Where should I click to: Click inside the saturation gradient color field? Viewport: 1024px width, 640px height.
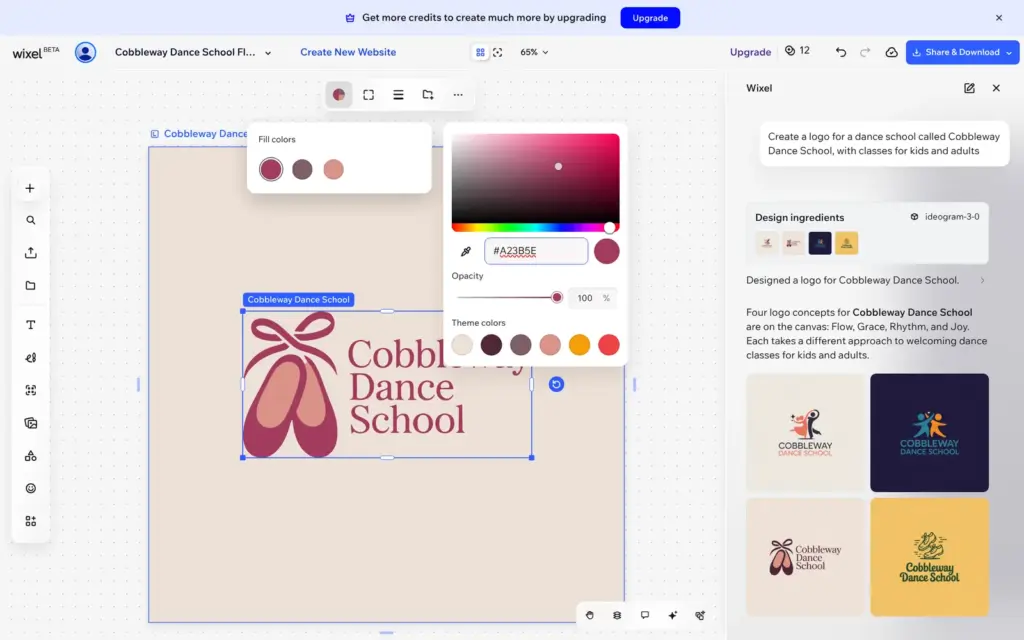click(x=536, y=178)
